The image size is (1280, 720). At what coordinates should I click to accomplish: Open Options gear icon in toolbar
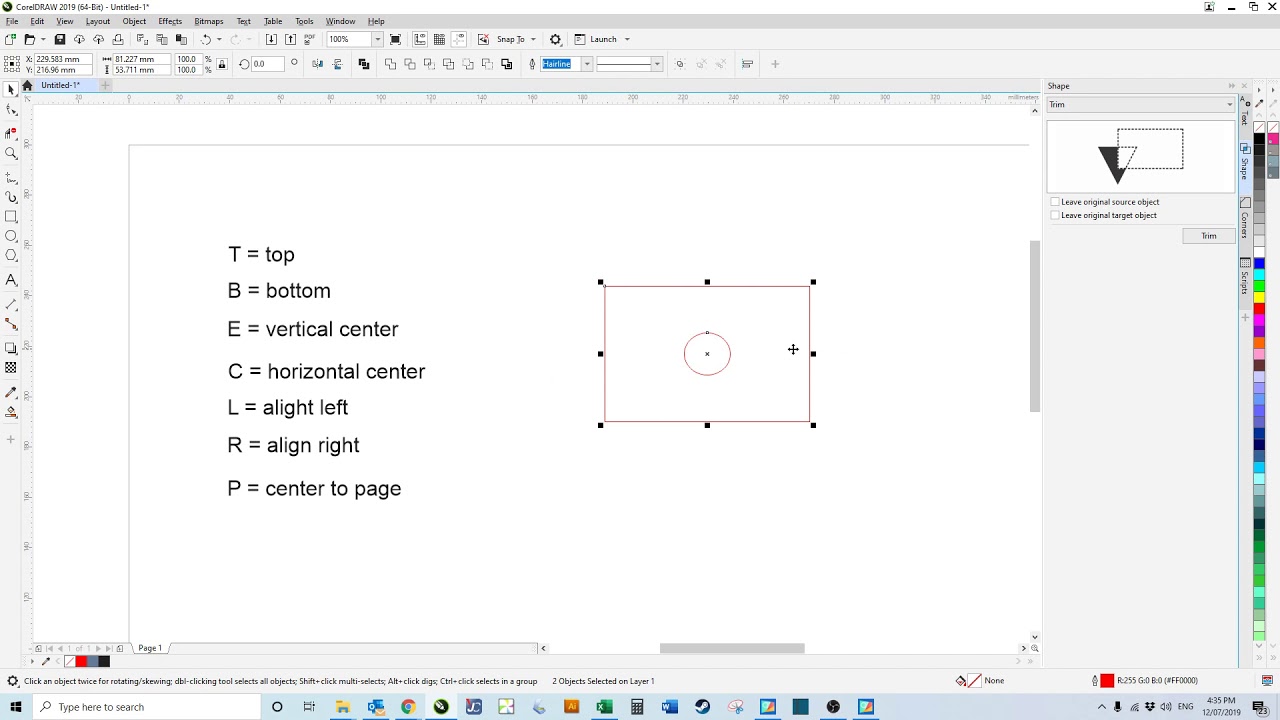[556, 39]
